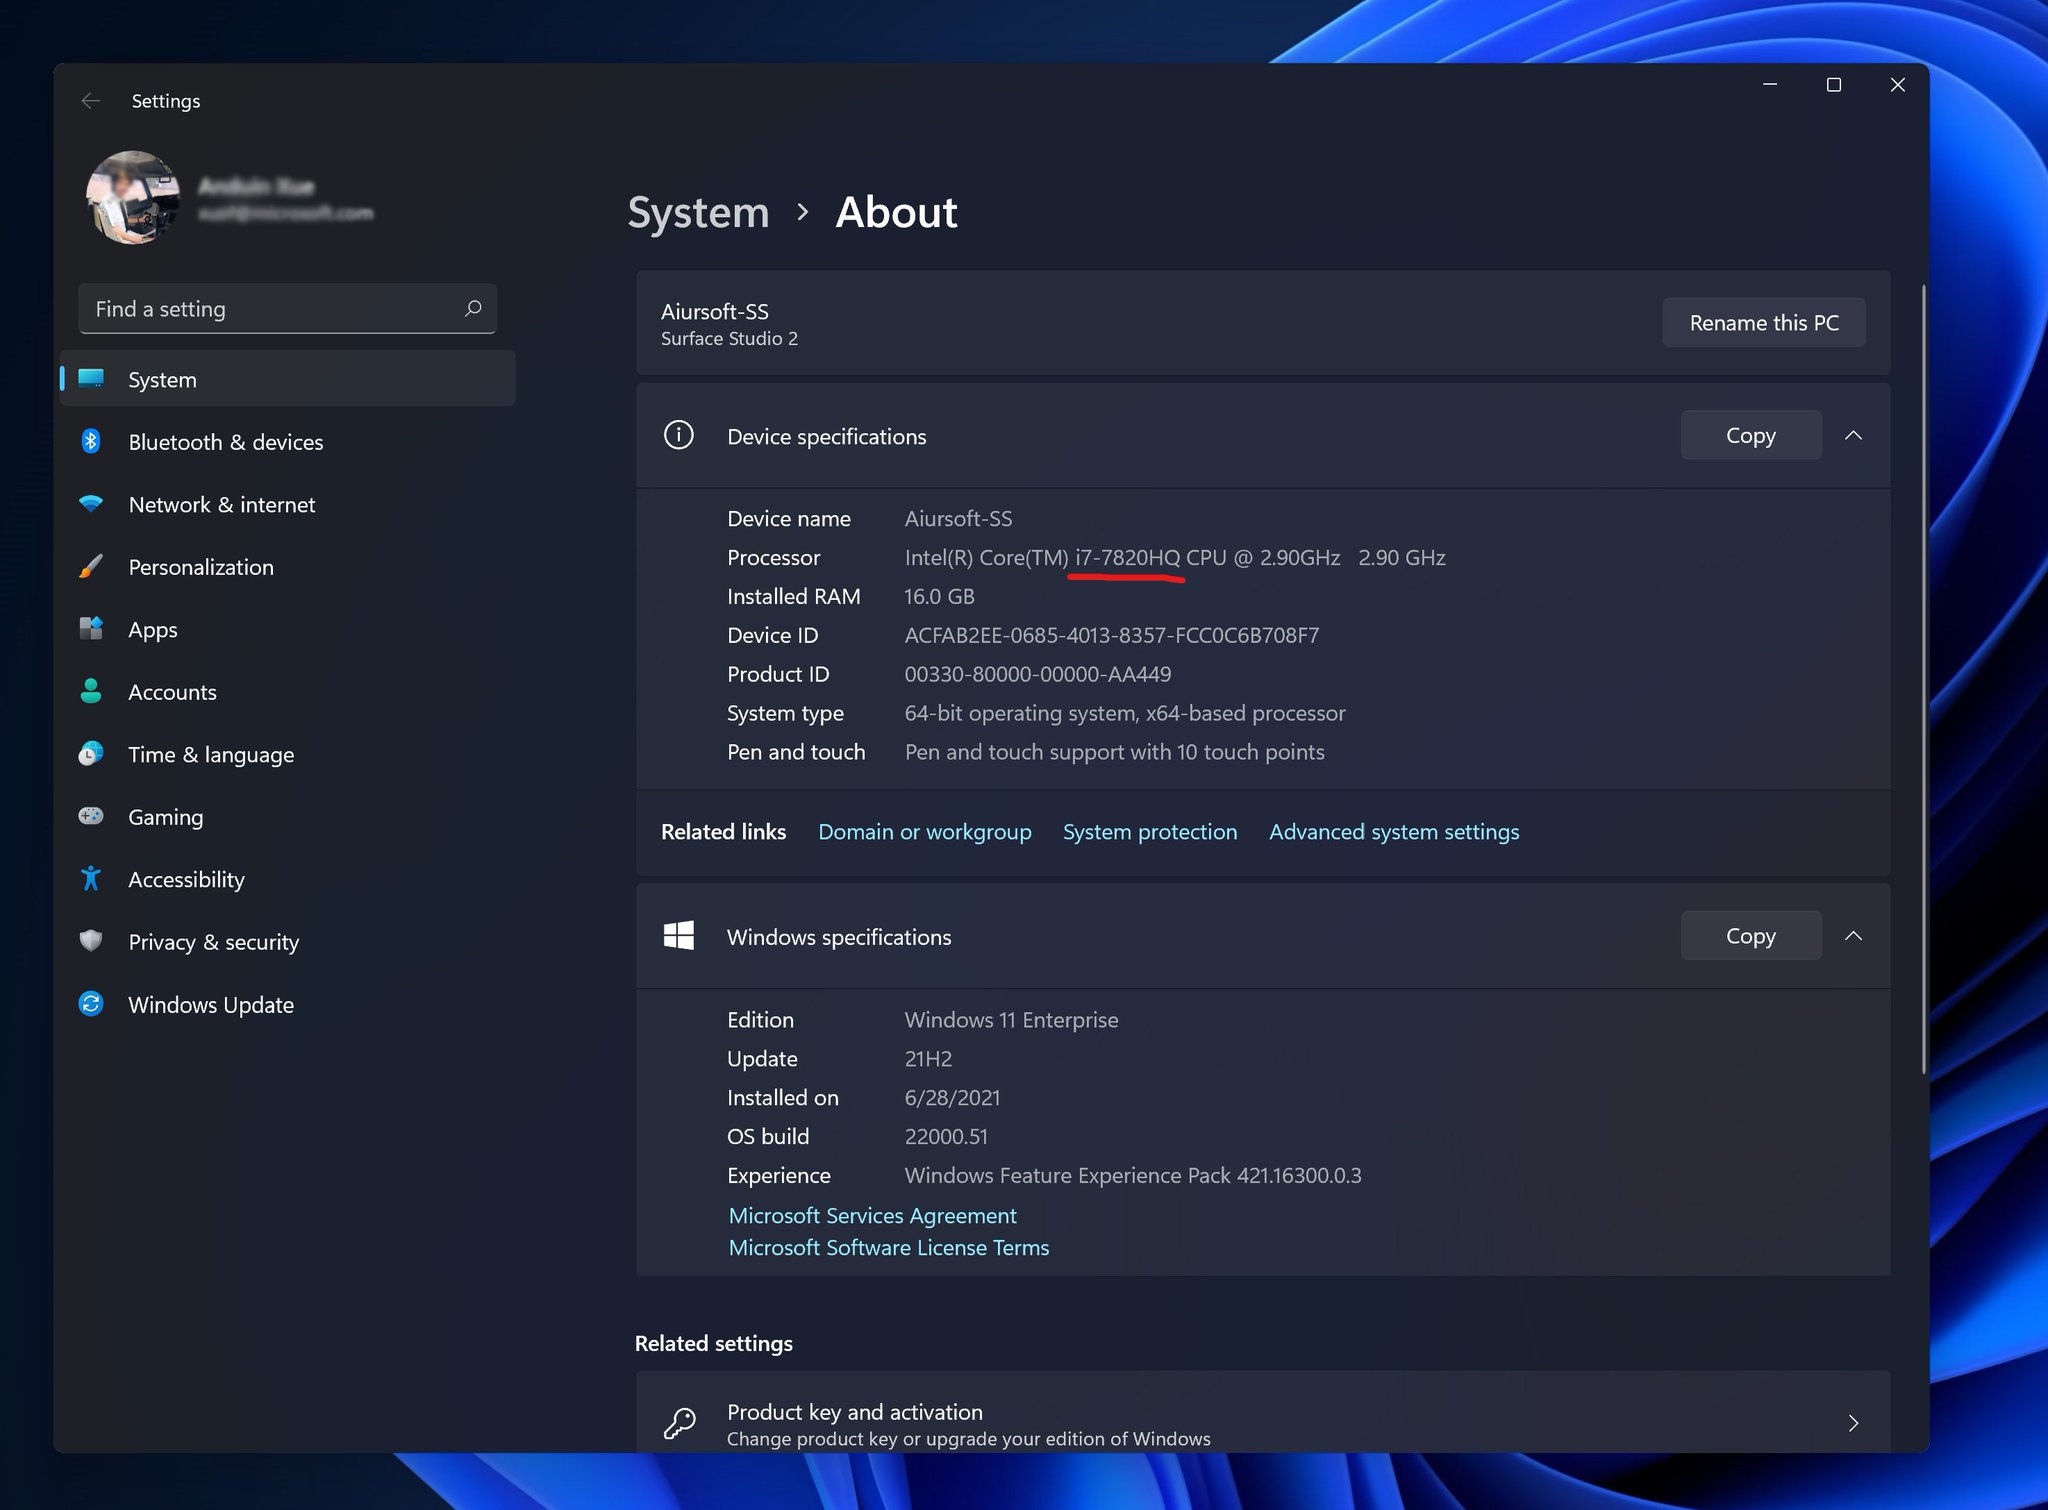Click the Rename this PC button
The width and height of the screenshot is (2048, 1510).
click(x=1763, y=322)
